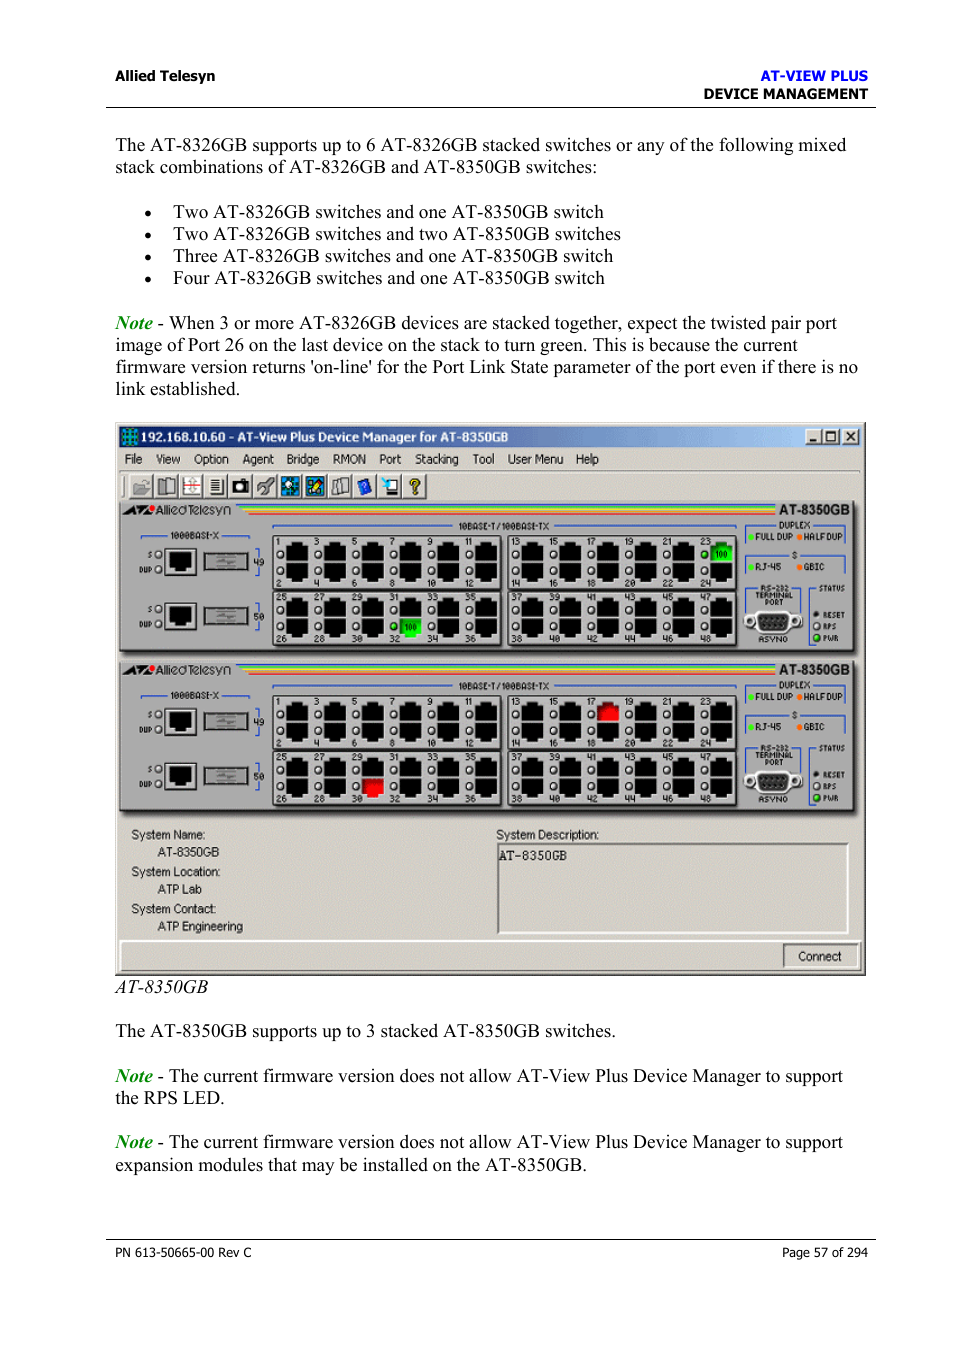This screenshot has width=954, height=1351.
Task: Click the camera snapshot toolbar icon
Action: pyautogui.click(x=241, y=487)
